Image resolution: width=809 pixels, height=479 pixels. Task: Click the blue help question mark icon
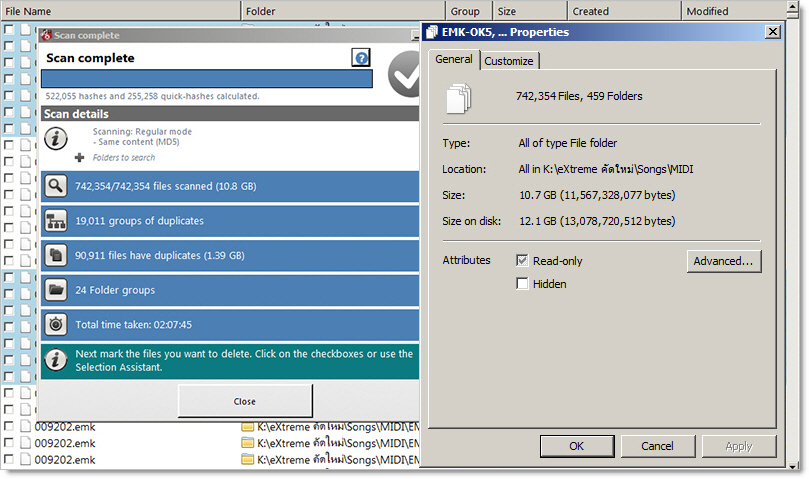(361, 58)
